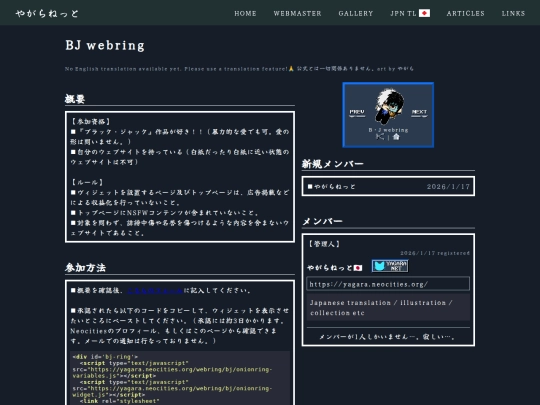Open the WEBMASTER page
The height and width of the screenshot is (405, 540).
(x=298, y=13)
